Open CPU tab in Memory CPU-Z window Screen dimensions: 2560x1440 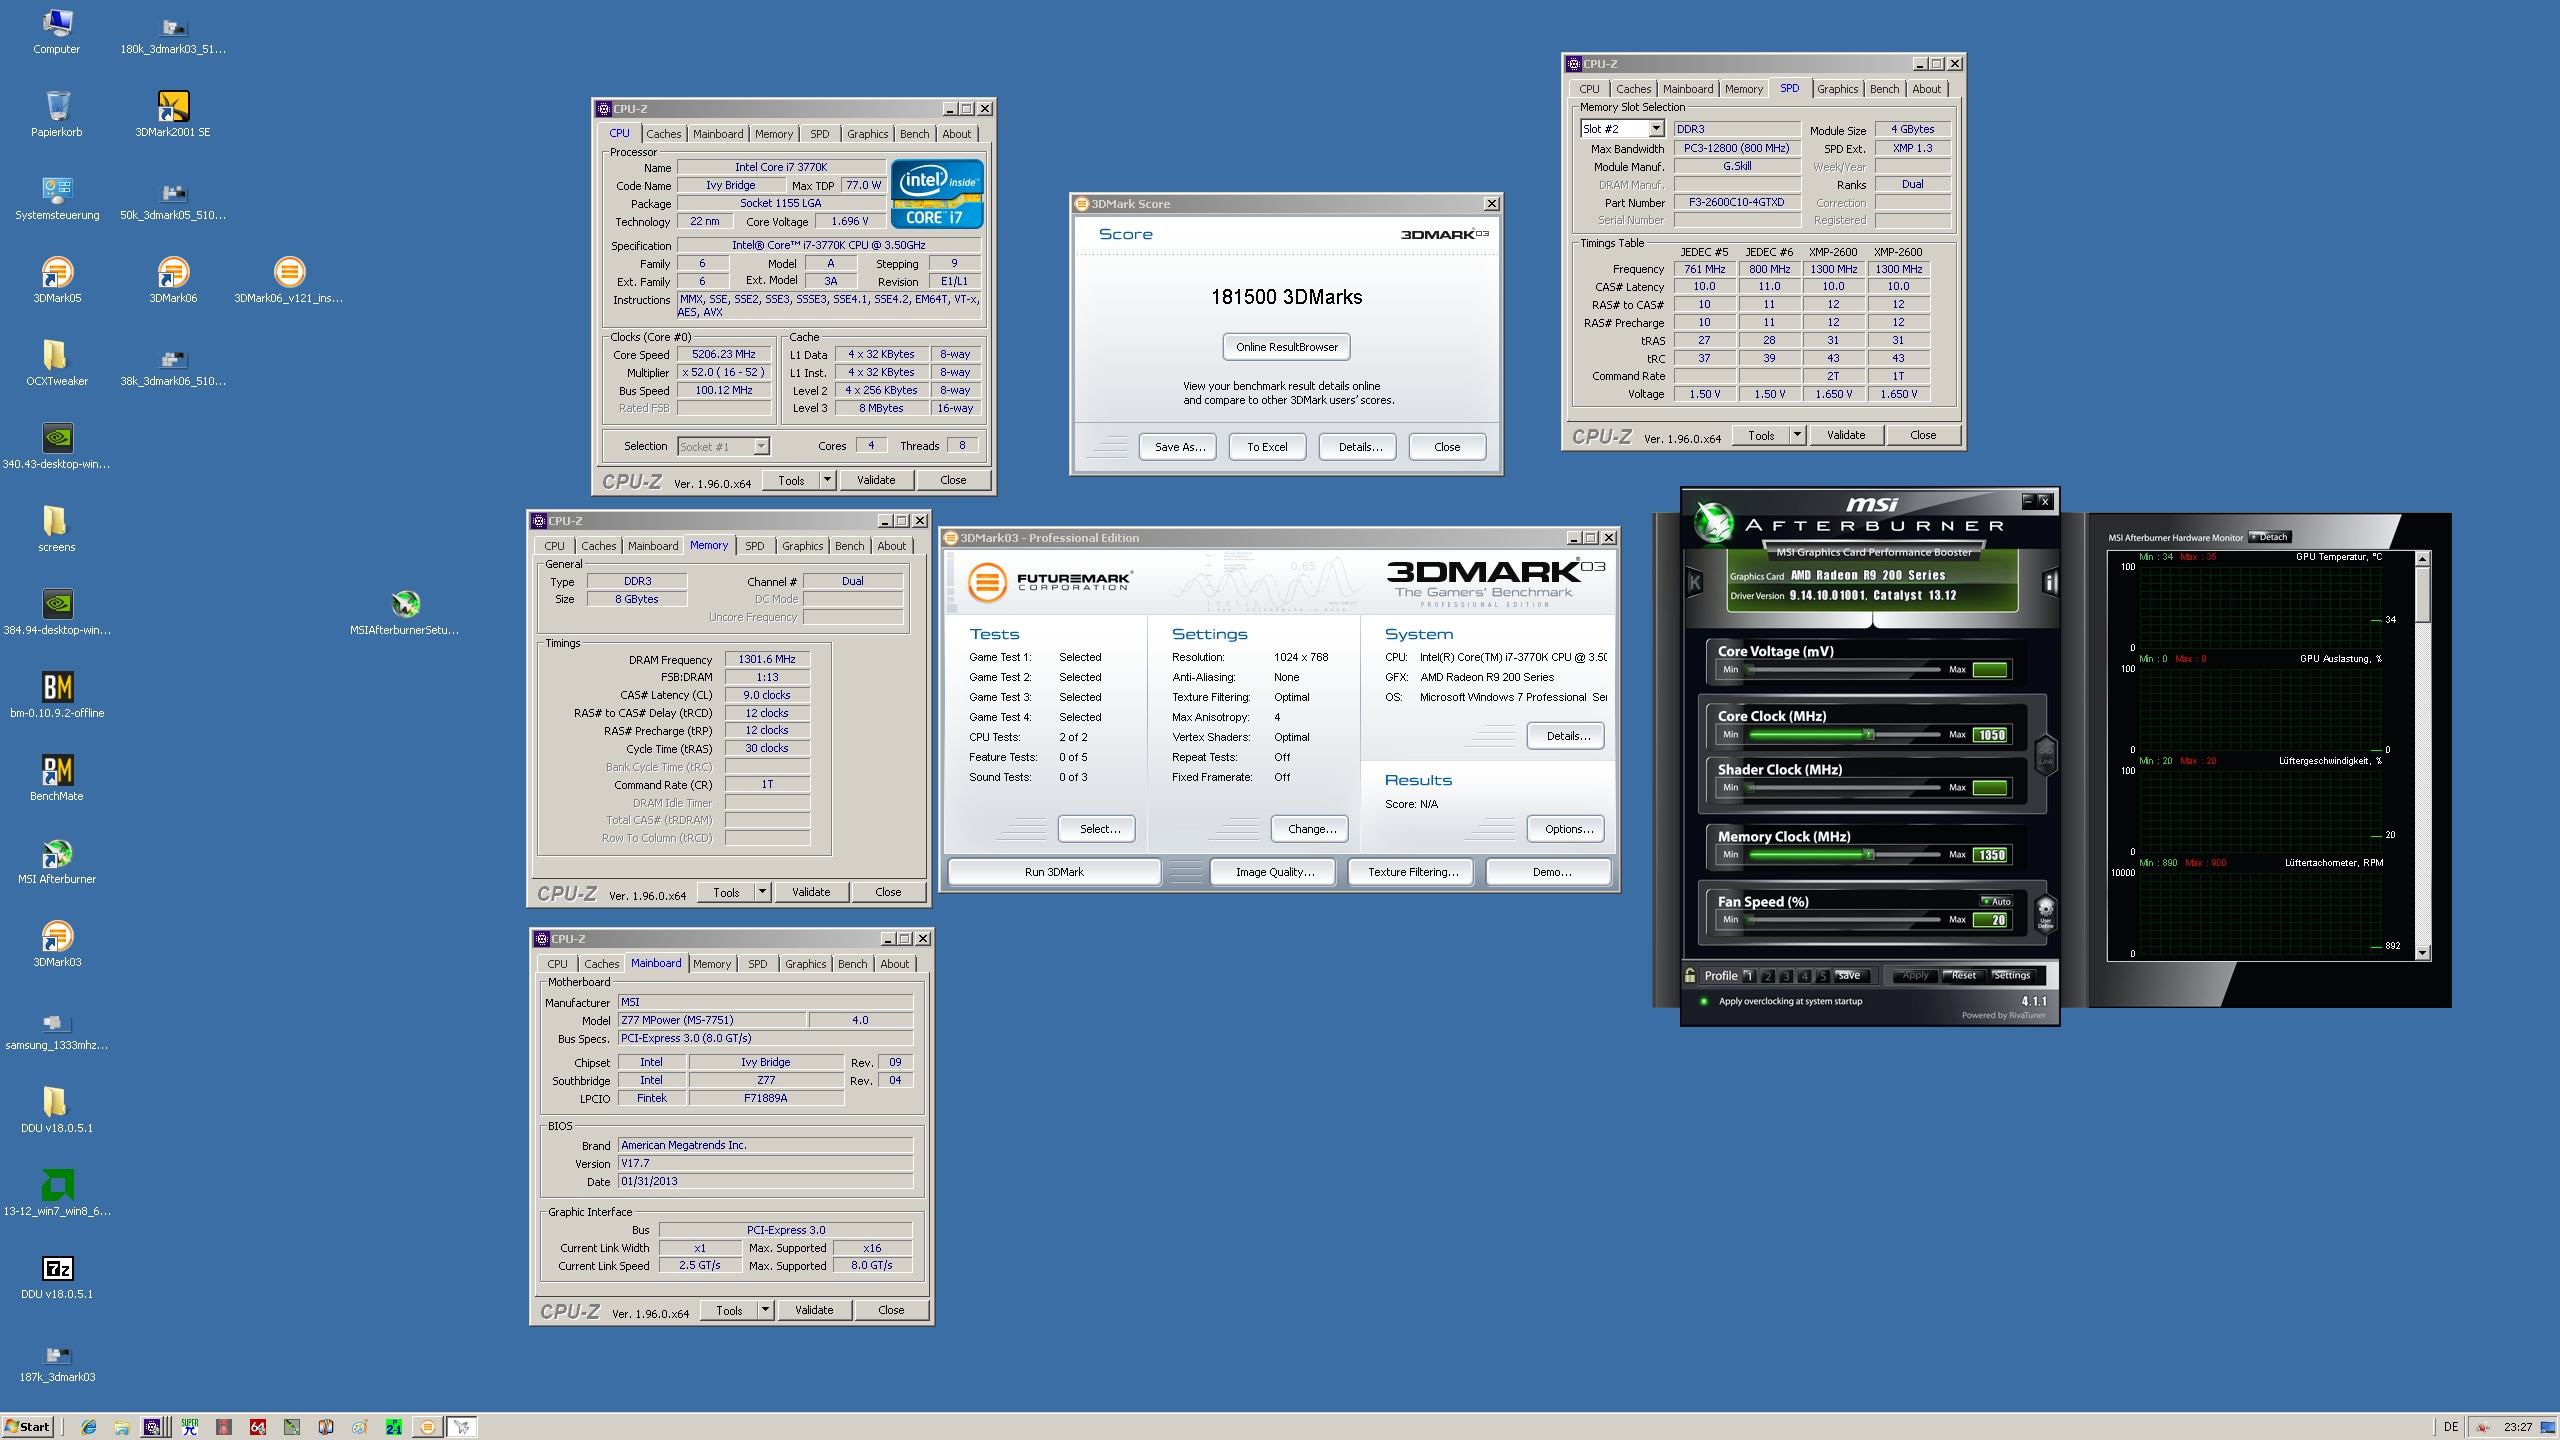(554, 546)
